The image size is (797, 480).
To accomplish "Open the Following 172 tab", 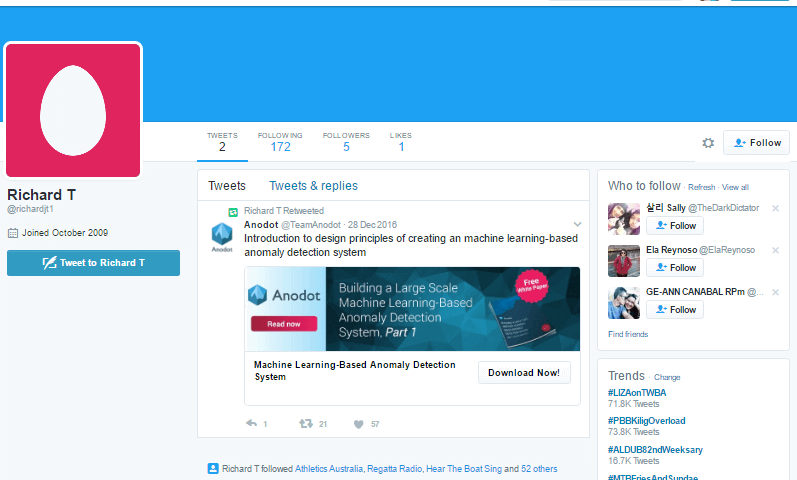I will click(x=280, y=142).
